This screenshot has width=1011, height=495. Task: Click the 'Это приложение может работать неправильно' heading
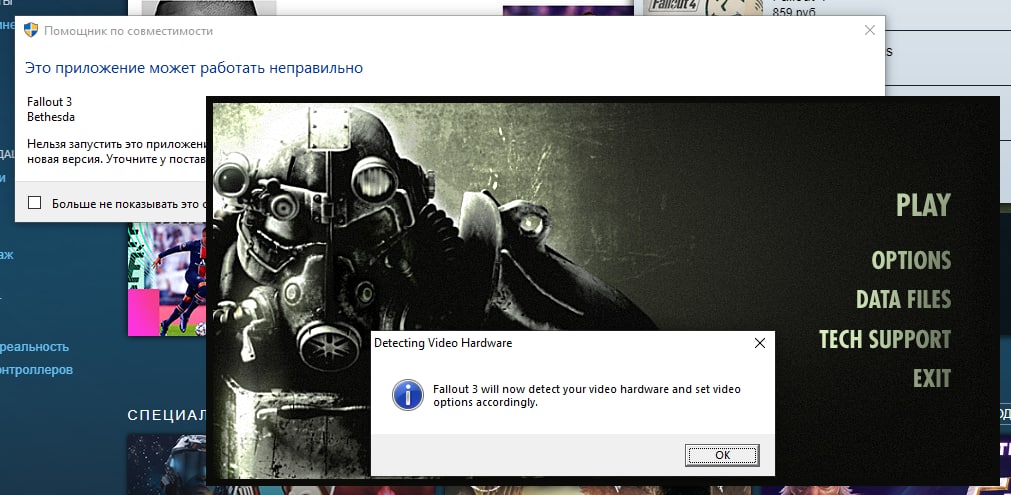pos(194,68)
